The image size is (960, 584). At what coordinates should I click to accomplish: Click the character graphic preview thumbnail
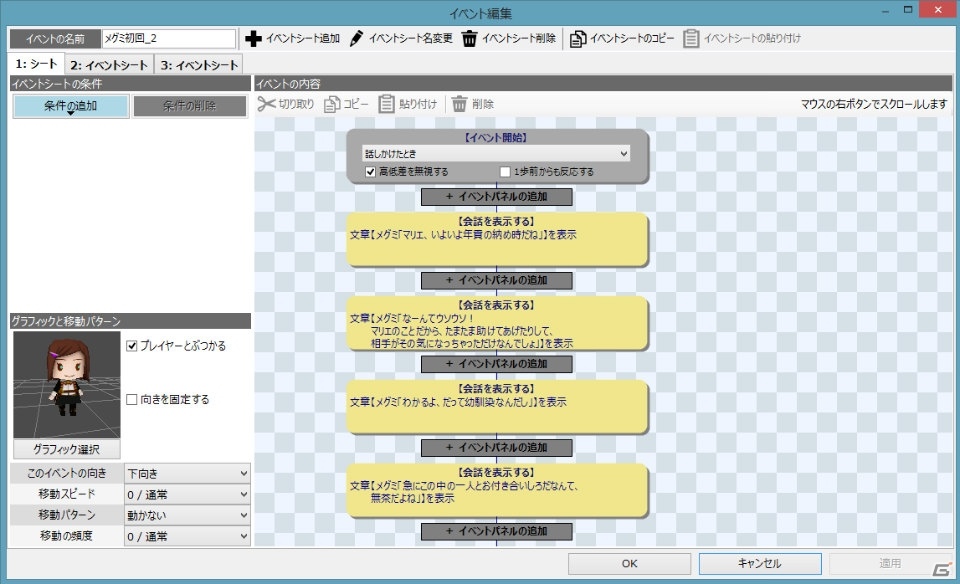tap(67, 385)
